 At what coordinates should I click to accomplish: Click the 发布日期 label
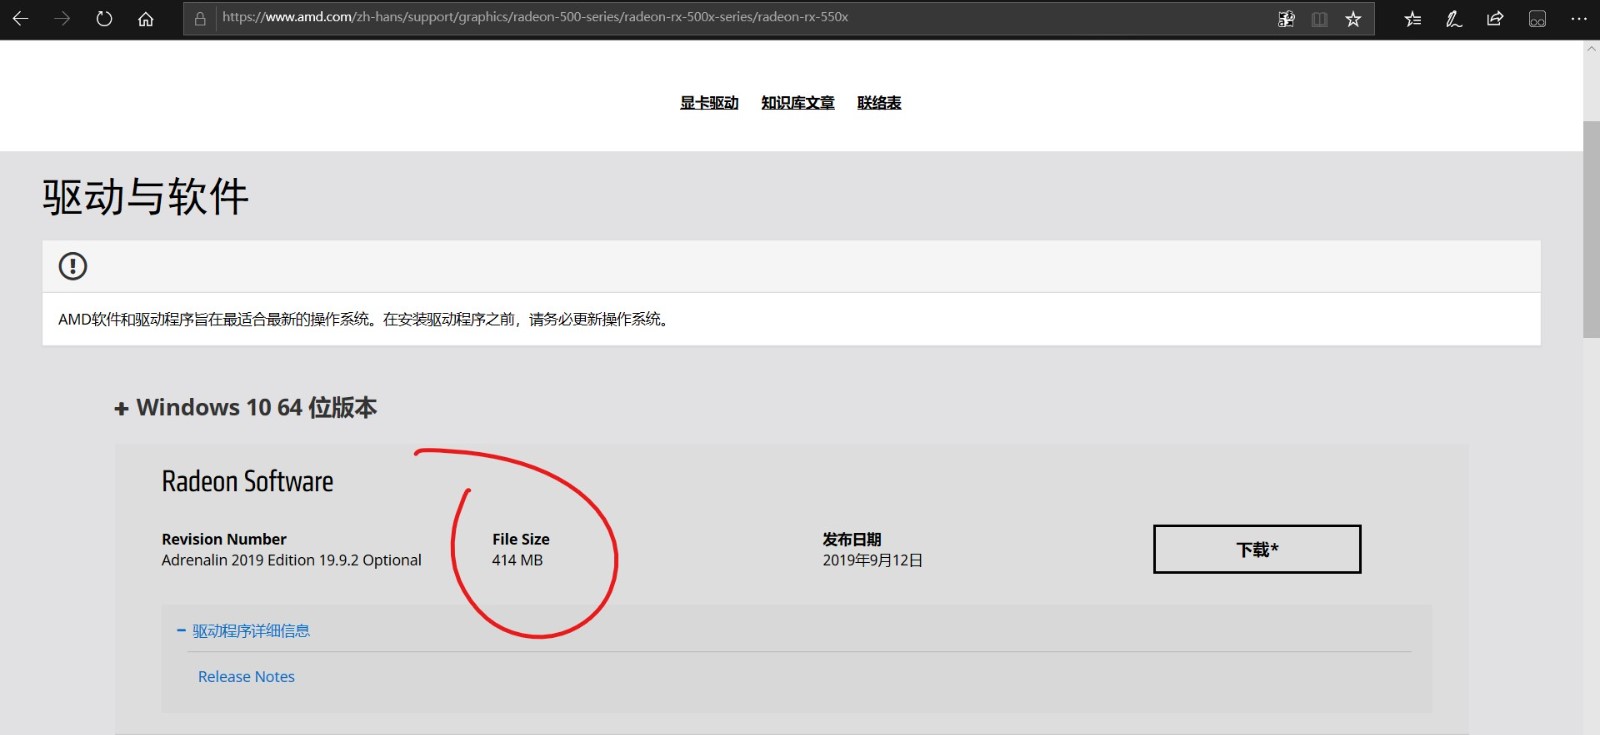pyautogui.click(x=852, y=539)
